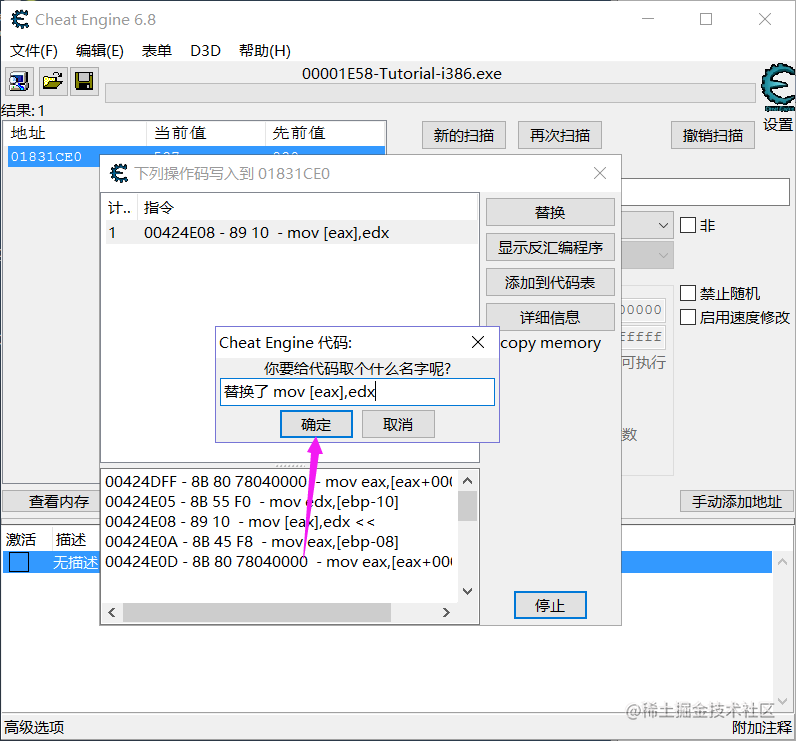Click the scan progress bar
Image resolution: width=796 pixels, height=741 pixels.
coord(430,93)
